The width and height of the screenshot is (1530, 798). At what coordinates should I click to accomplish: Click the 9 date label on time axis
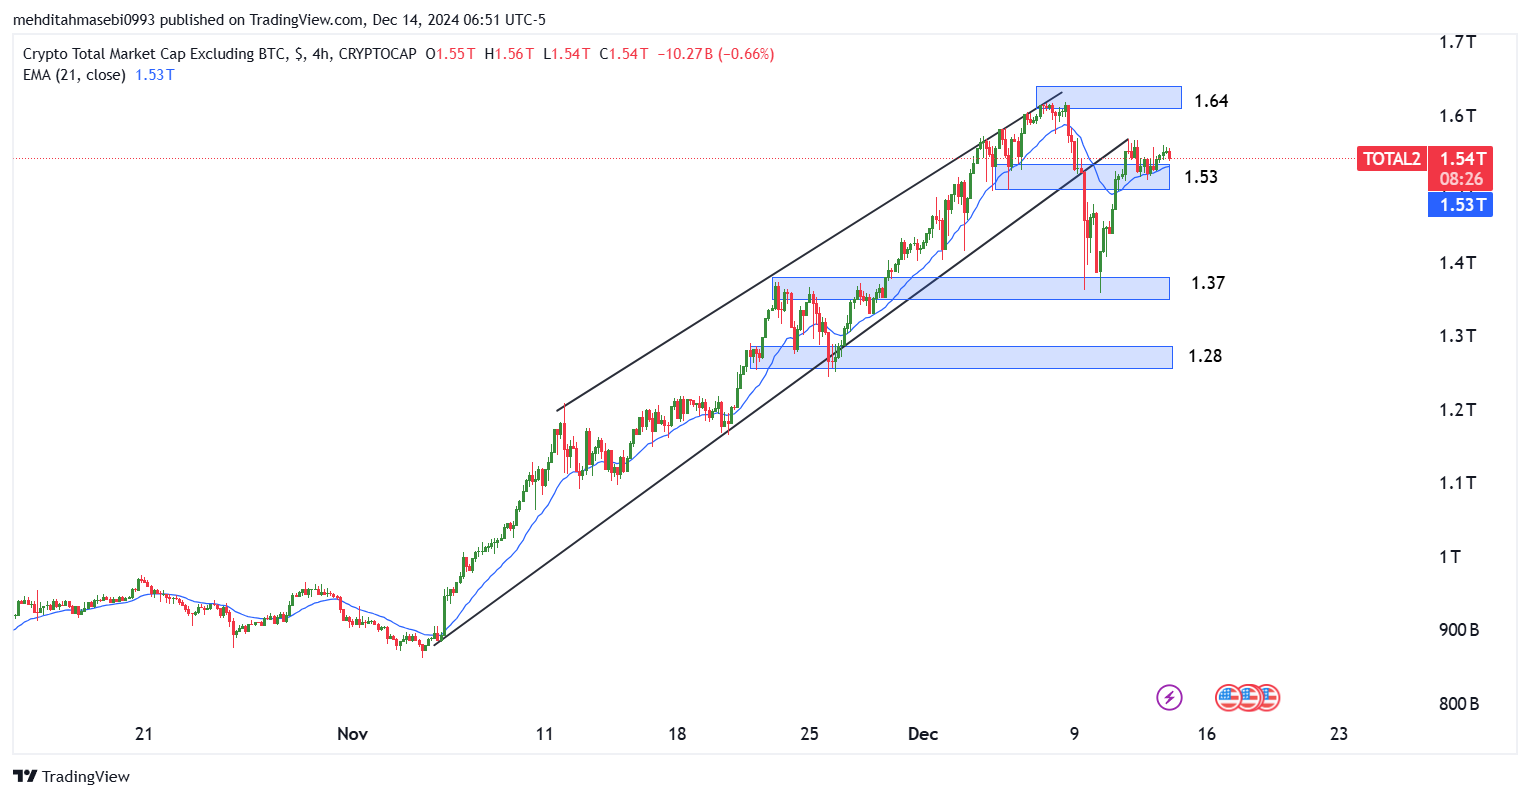click(1074, 734)
